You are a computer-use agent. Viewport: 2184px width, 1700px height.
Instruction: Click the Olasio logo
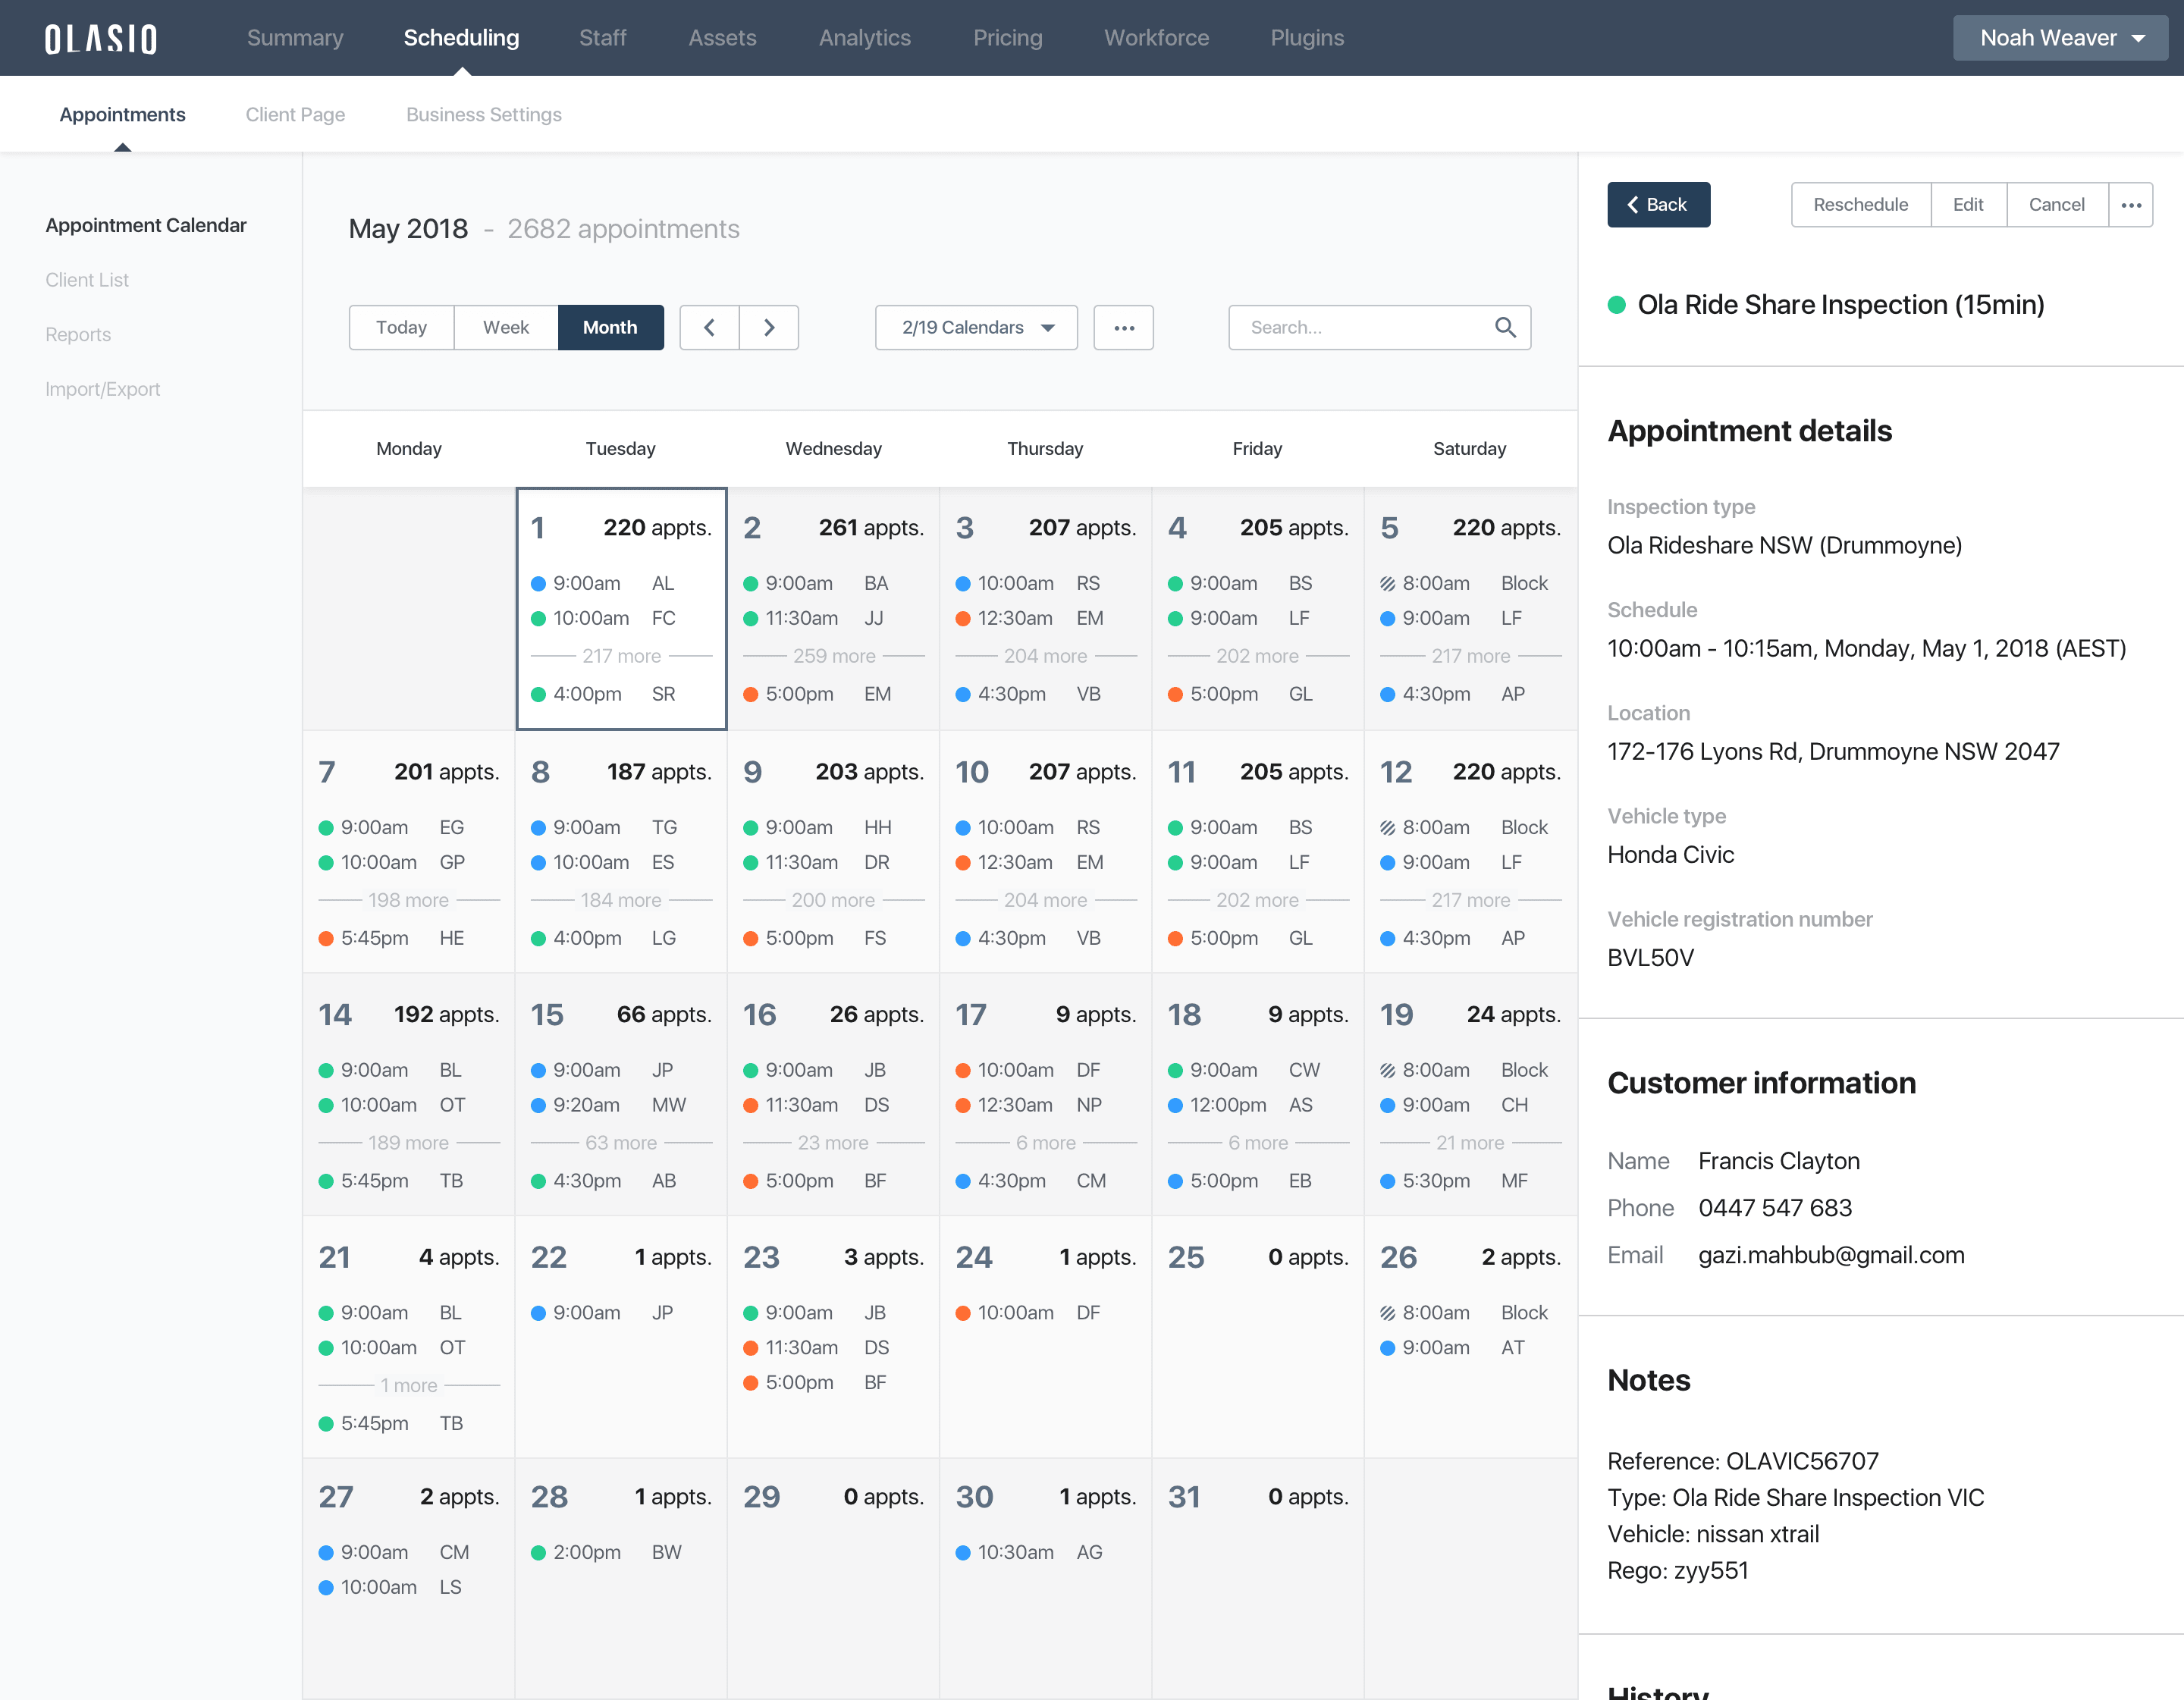tap(101, 38)
